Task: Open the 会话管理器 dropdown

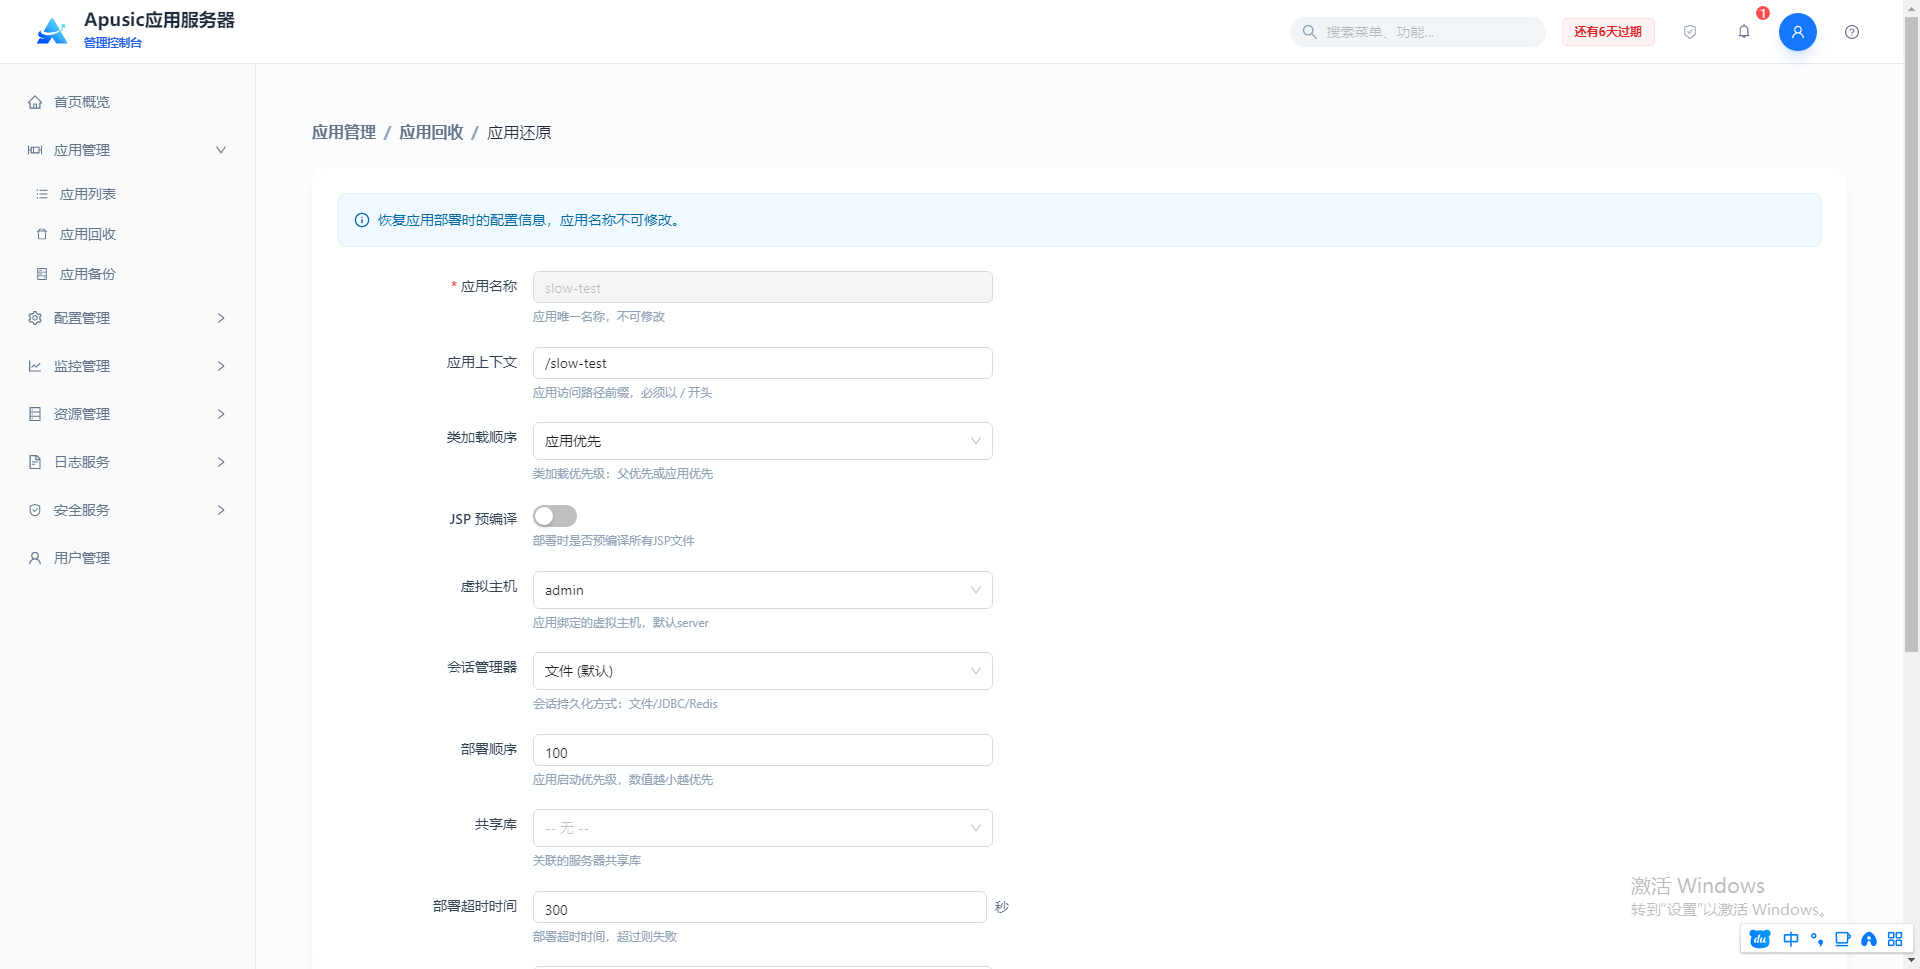Action: tap(762, 671)
